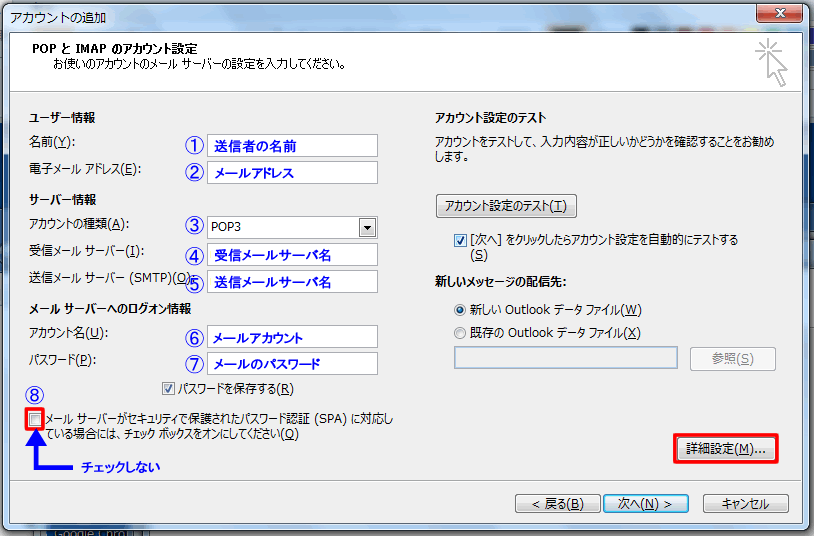814x536 pixels.
Task: Click the 名前 name input field
Action: point(292,145)
